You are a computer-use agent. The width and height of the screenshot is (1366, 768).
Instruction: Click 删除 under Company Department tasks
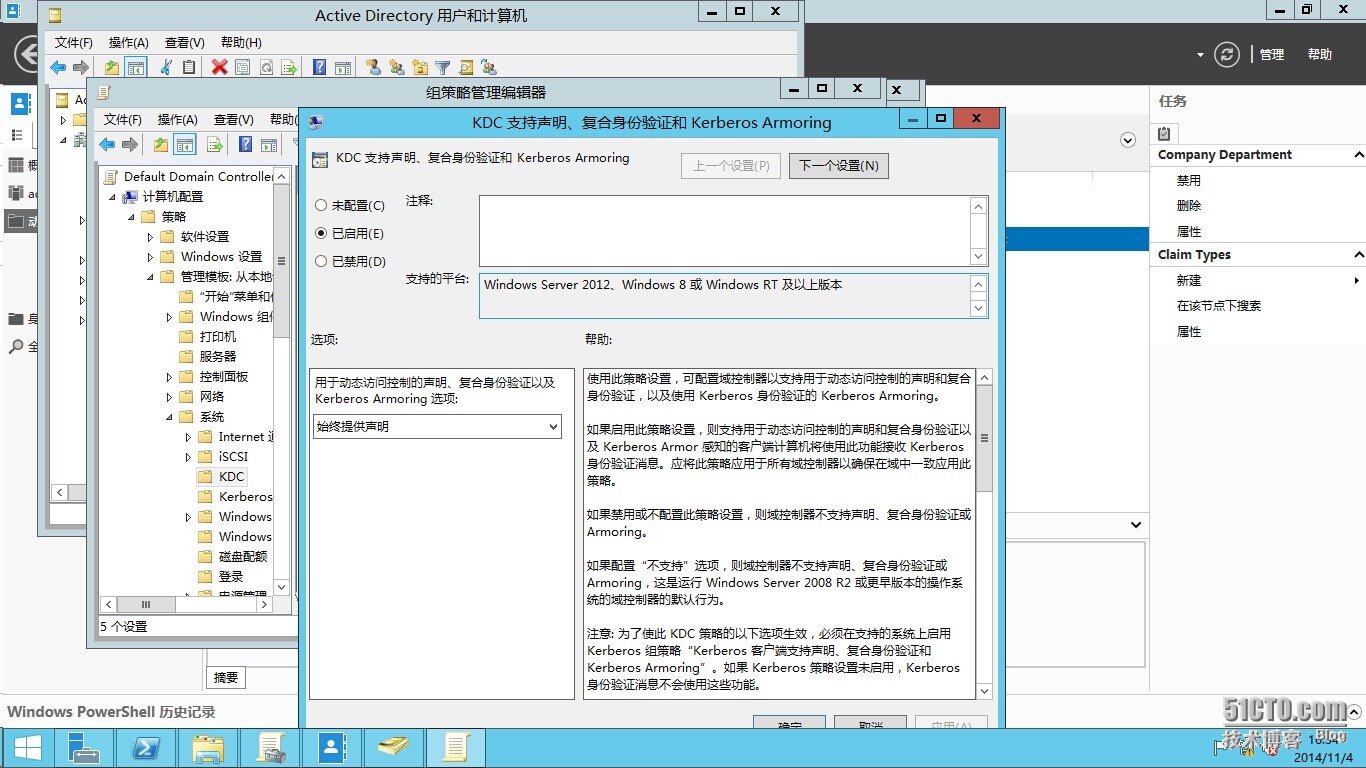coord(1189,206)
